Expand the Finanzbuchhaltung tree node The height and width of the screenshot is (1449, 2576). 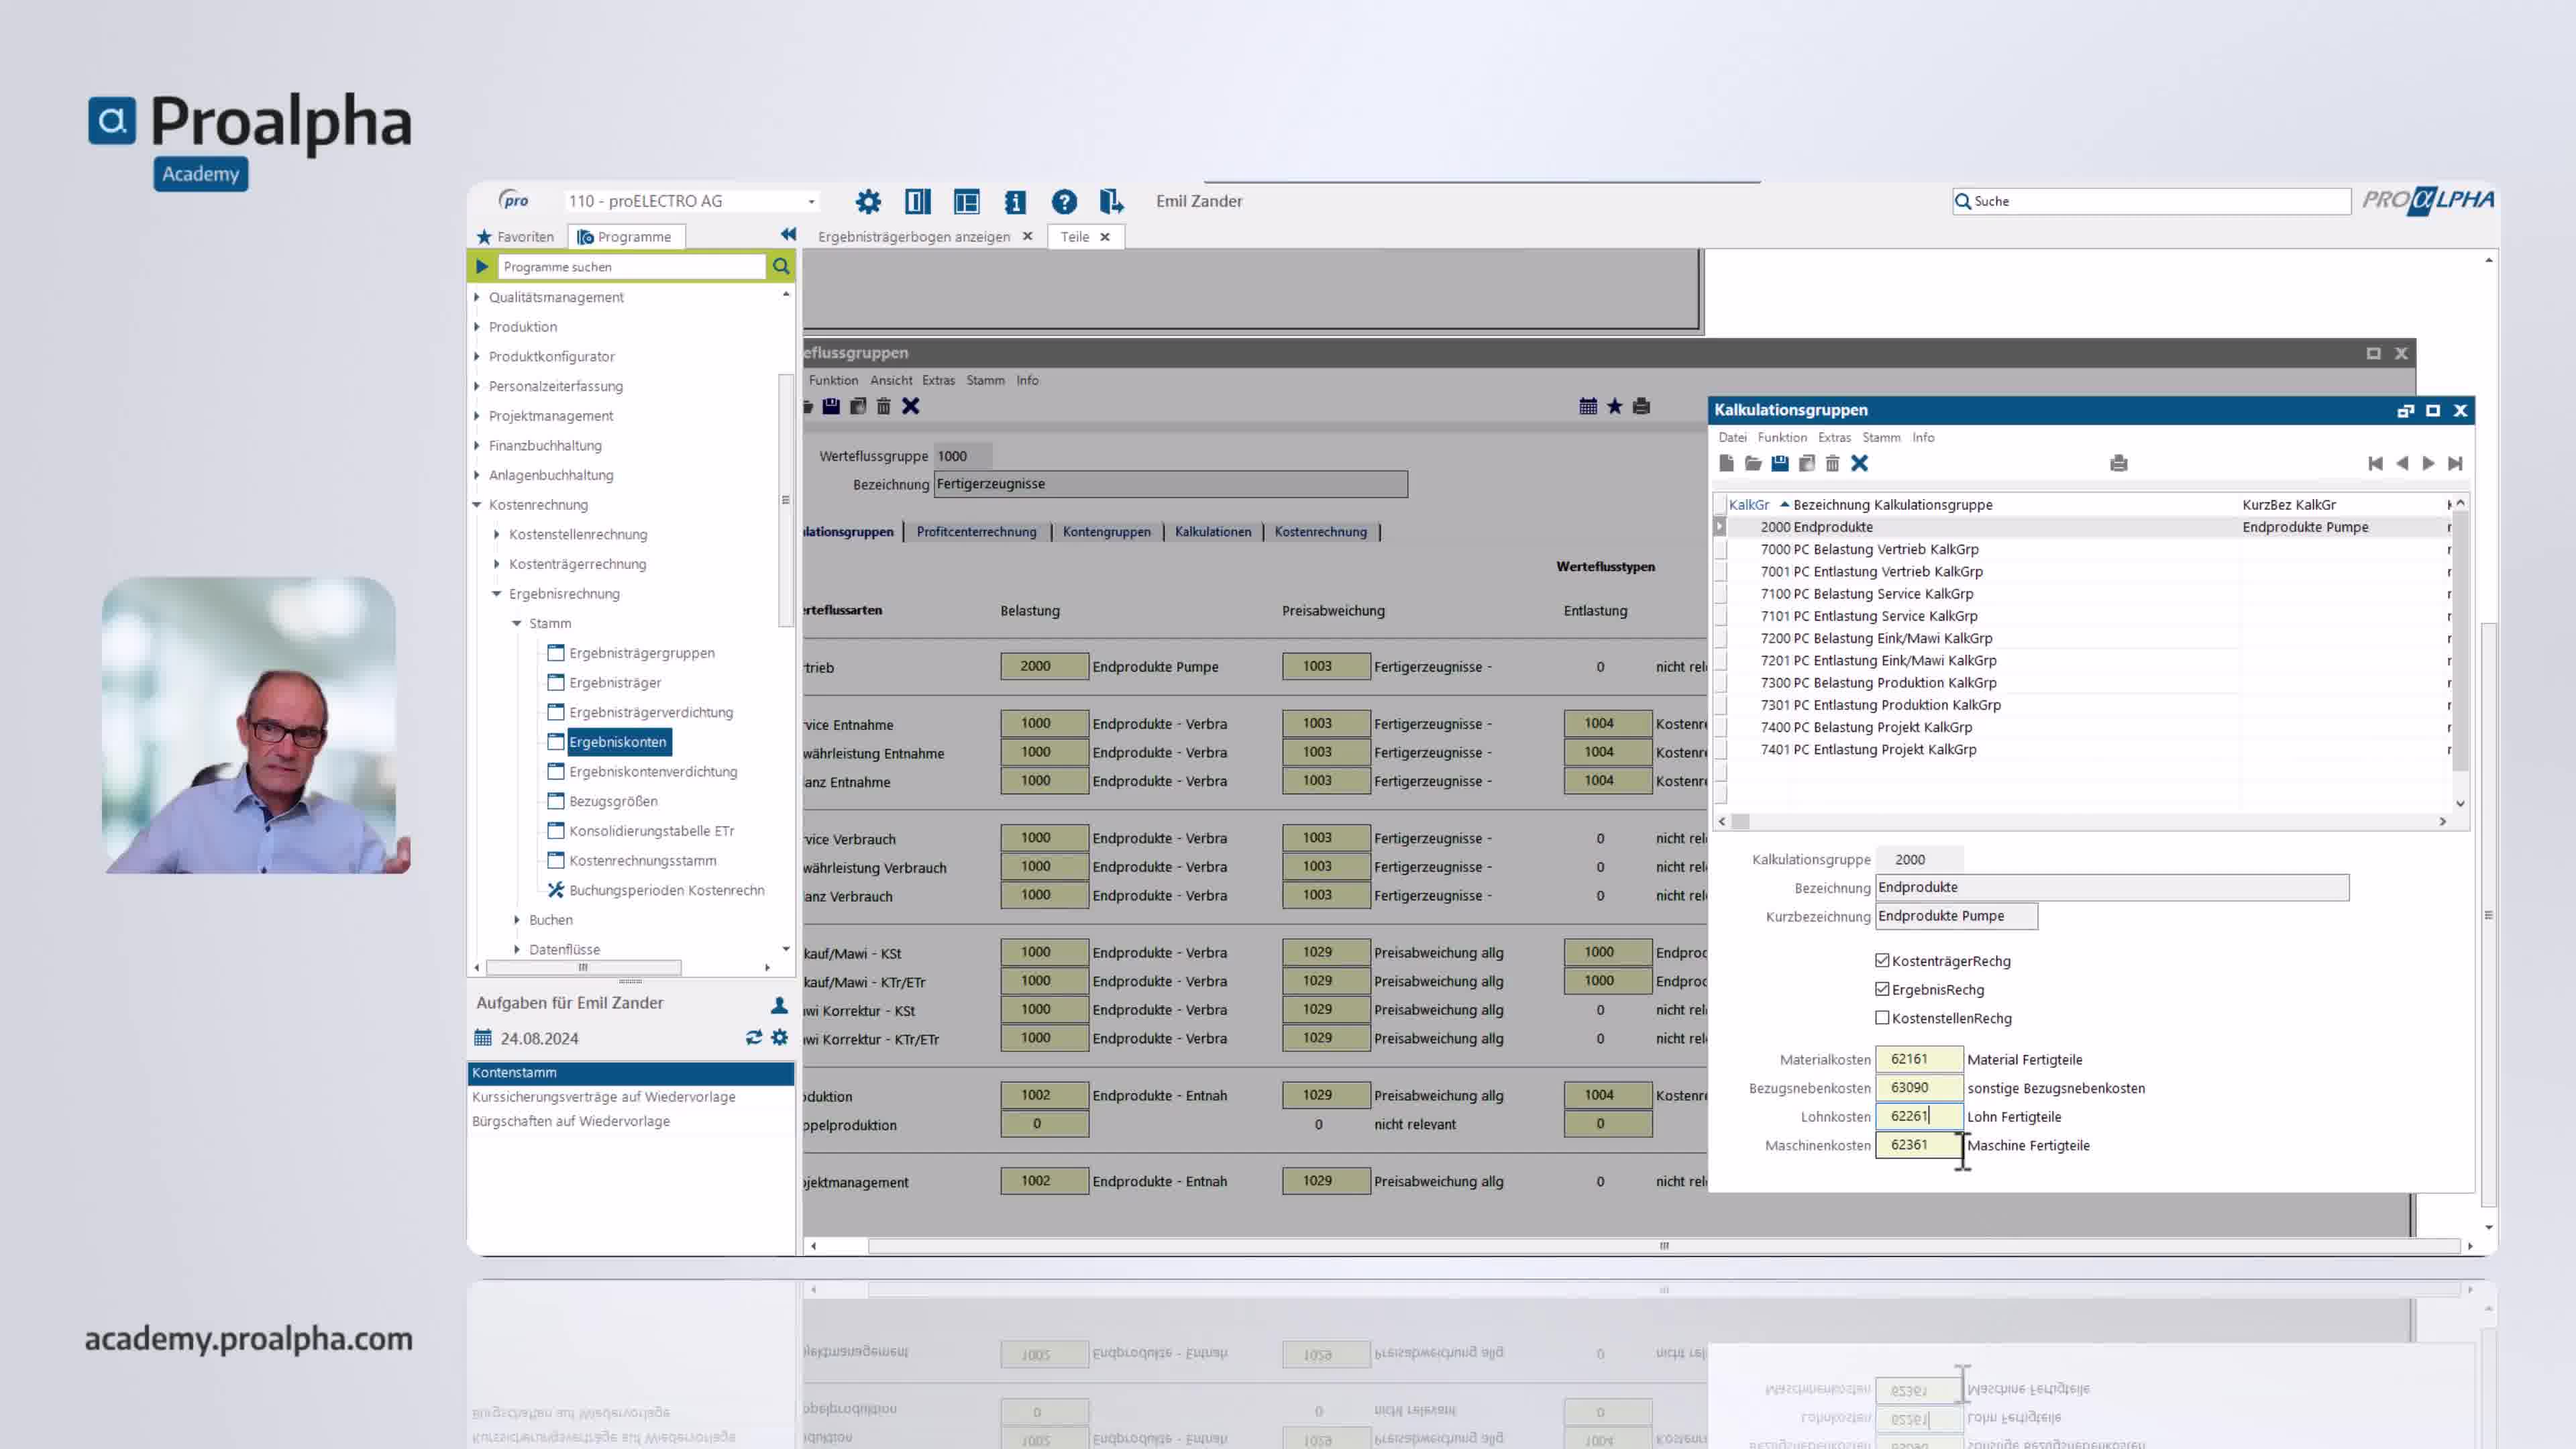click(x=477, y=445)
